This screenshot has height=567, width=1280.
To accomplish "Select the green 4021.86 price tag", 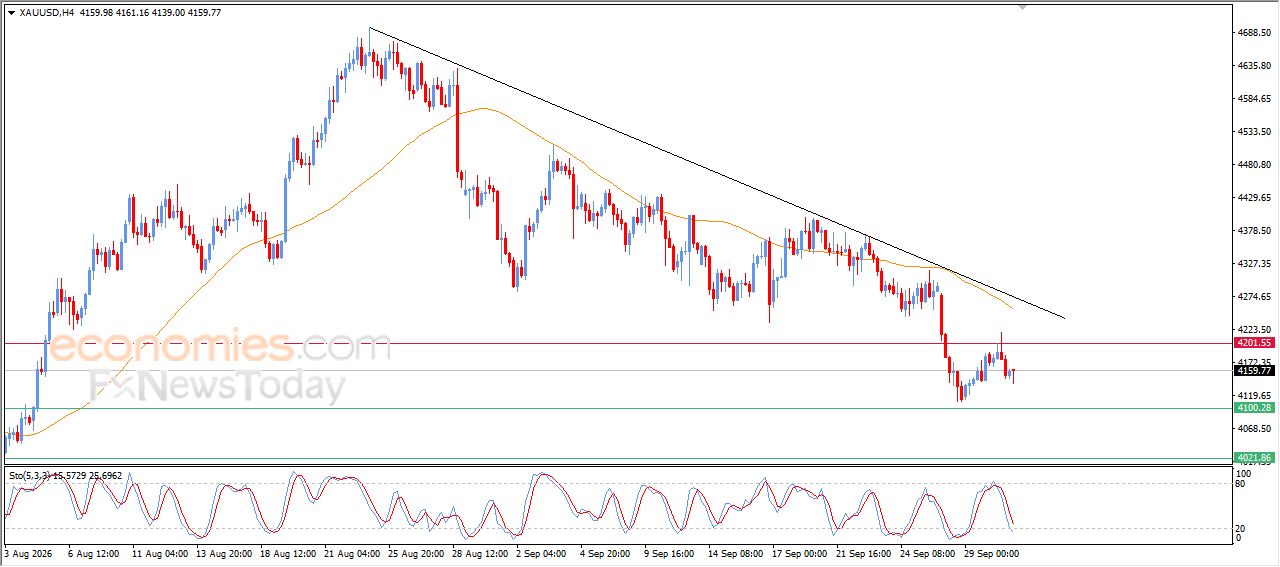I will coord(1253,457).
